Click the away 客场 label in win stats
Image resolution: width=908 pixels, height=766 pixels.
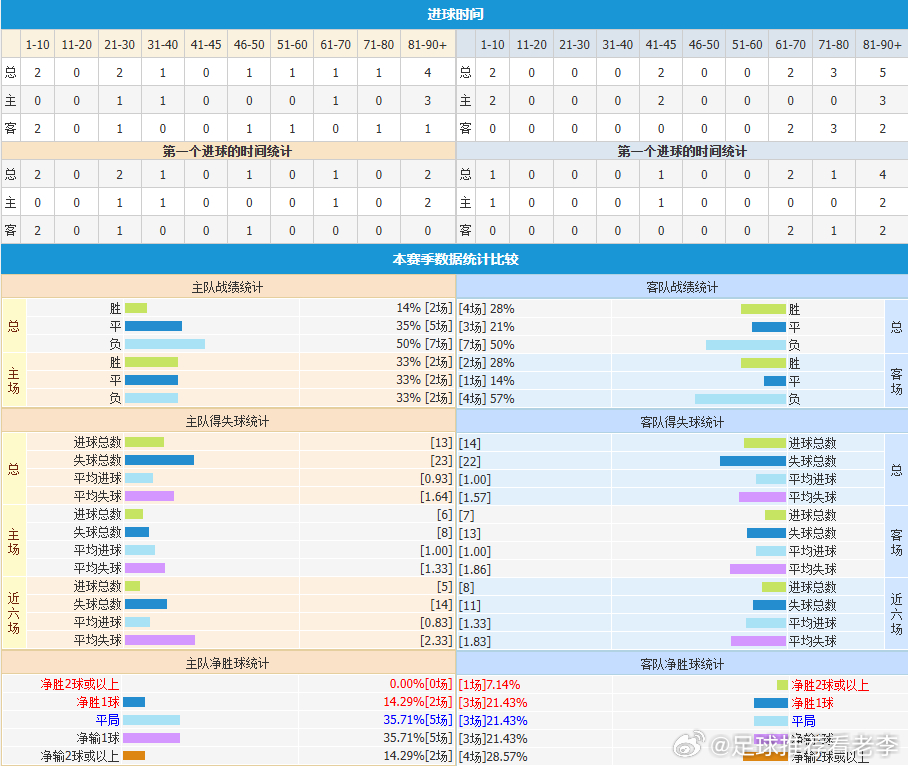896,381
